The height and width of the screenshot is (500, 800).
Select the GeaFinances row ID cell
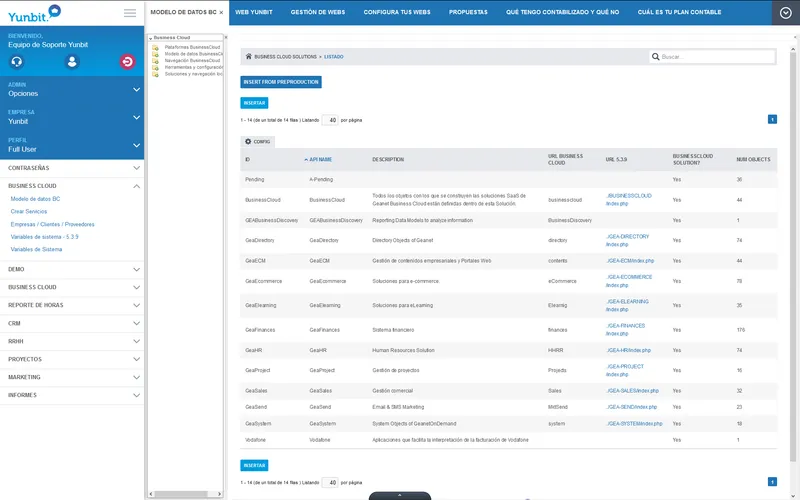260,330
